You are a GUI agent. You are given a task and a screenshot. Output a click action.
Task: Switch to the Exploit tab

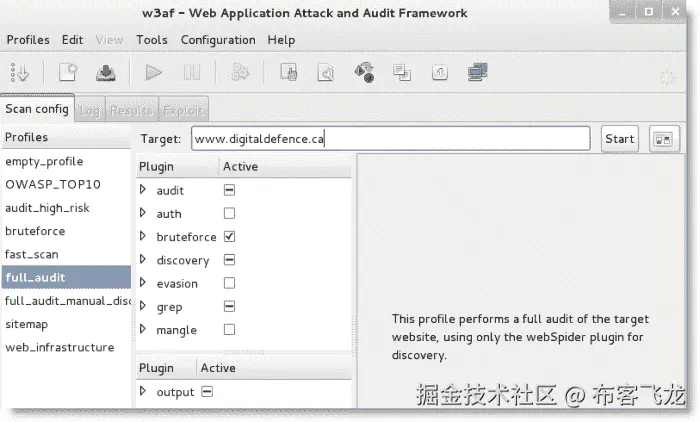click(x=183, y=110)
